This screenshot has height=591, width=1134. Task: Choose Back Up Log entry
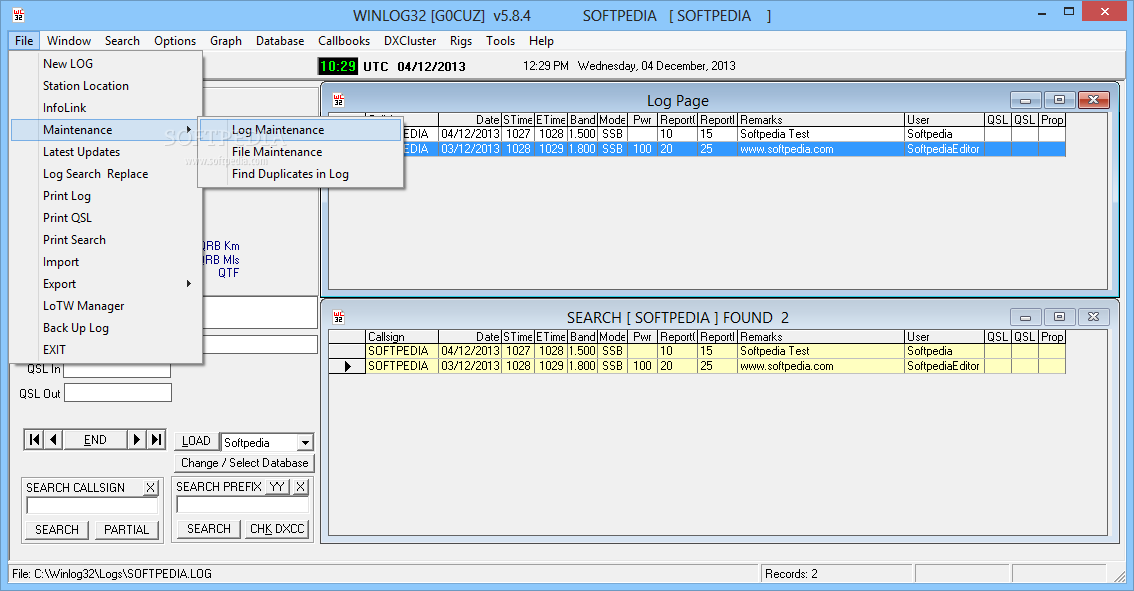(x=107, y=328)
